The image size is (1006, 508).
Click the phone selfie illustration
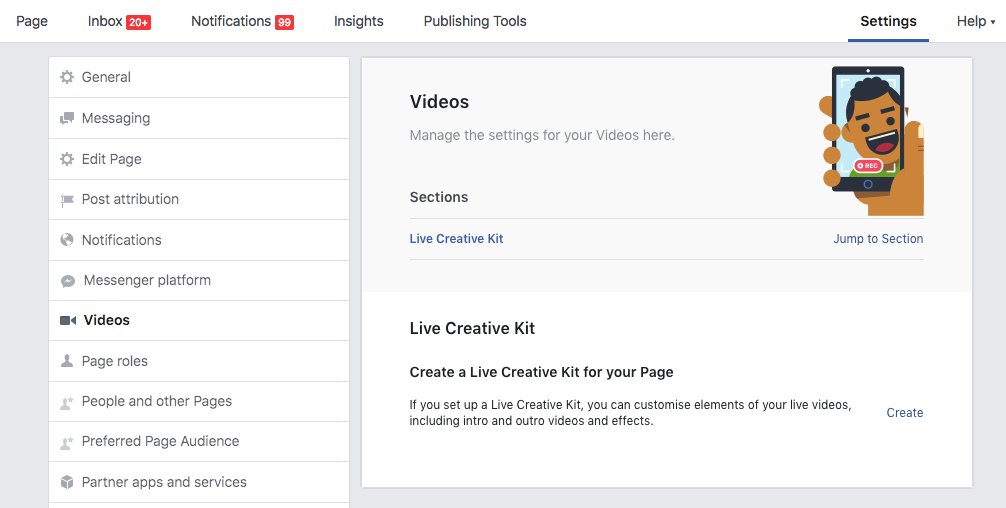[x=871, y=140]
